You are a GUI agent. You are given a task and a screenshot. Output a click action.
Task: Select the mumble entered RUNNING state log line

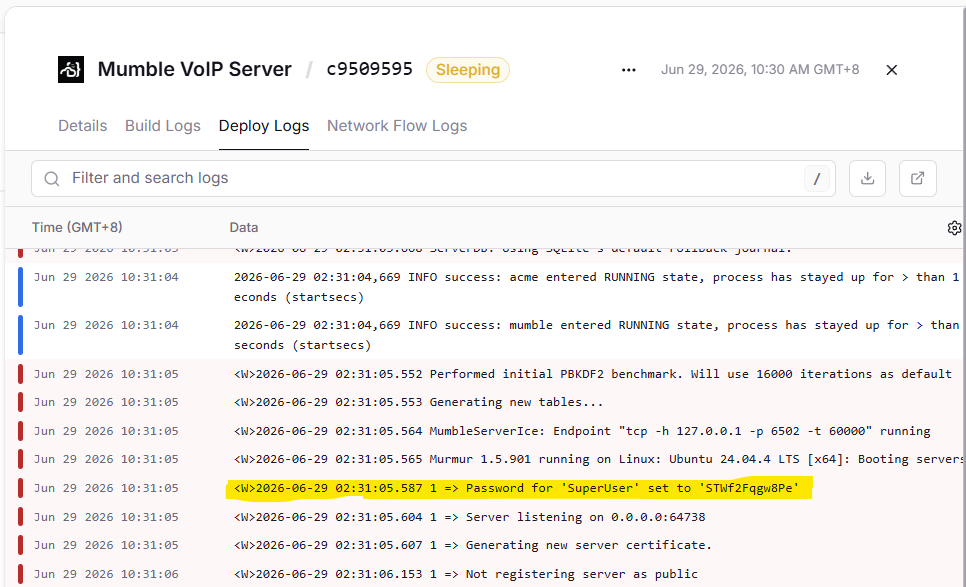pos(485,335)
